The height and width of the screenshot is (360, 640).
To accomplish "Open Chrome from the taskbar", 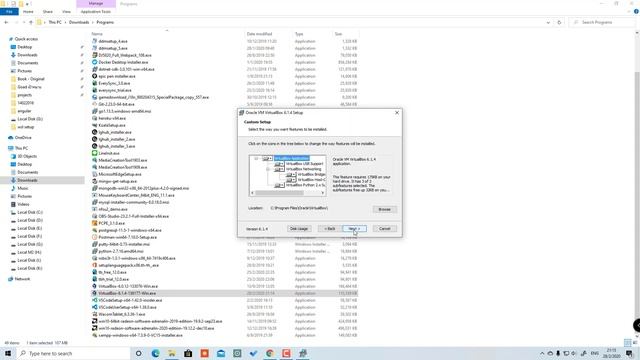I will [x=269, y=353].
